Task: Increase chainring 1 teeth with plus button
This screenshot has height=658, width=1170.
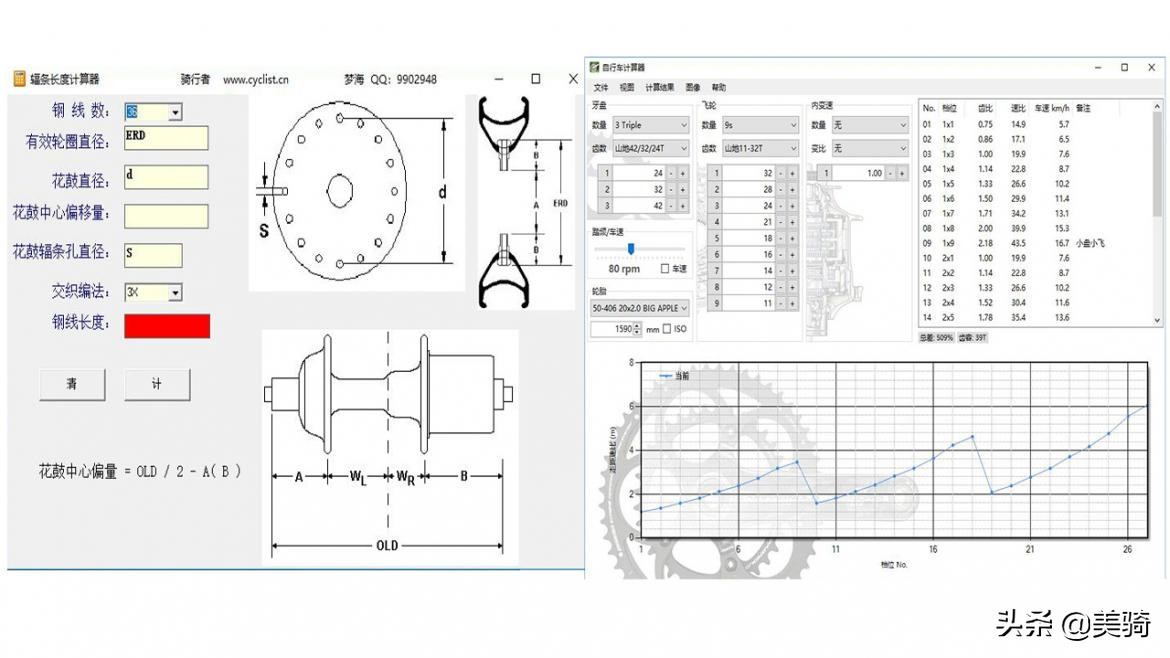Action: pos(683,173)
